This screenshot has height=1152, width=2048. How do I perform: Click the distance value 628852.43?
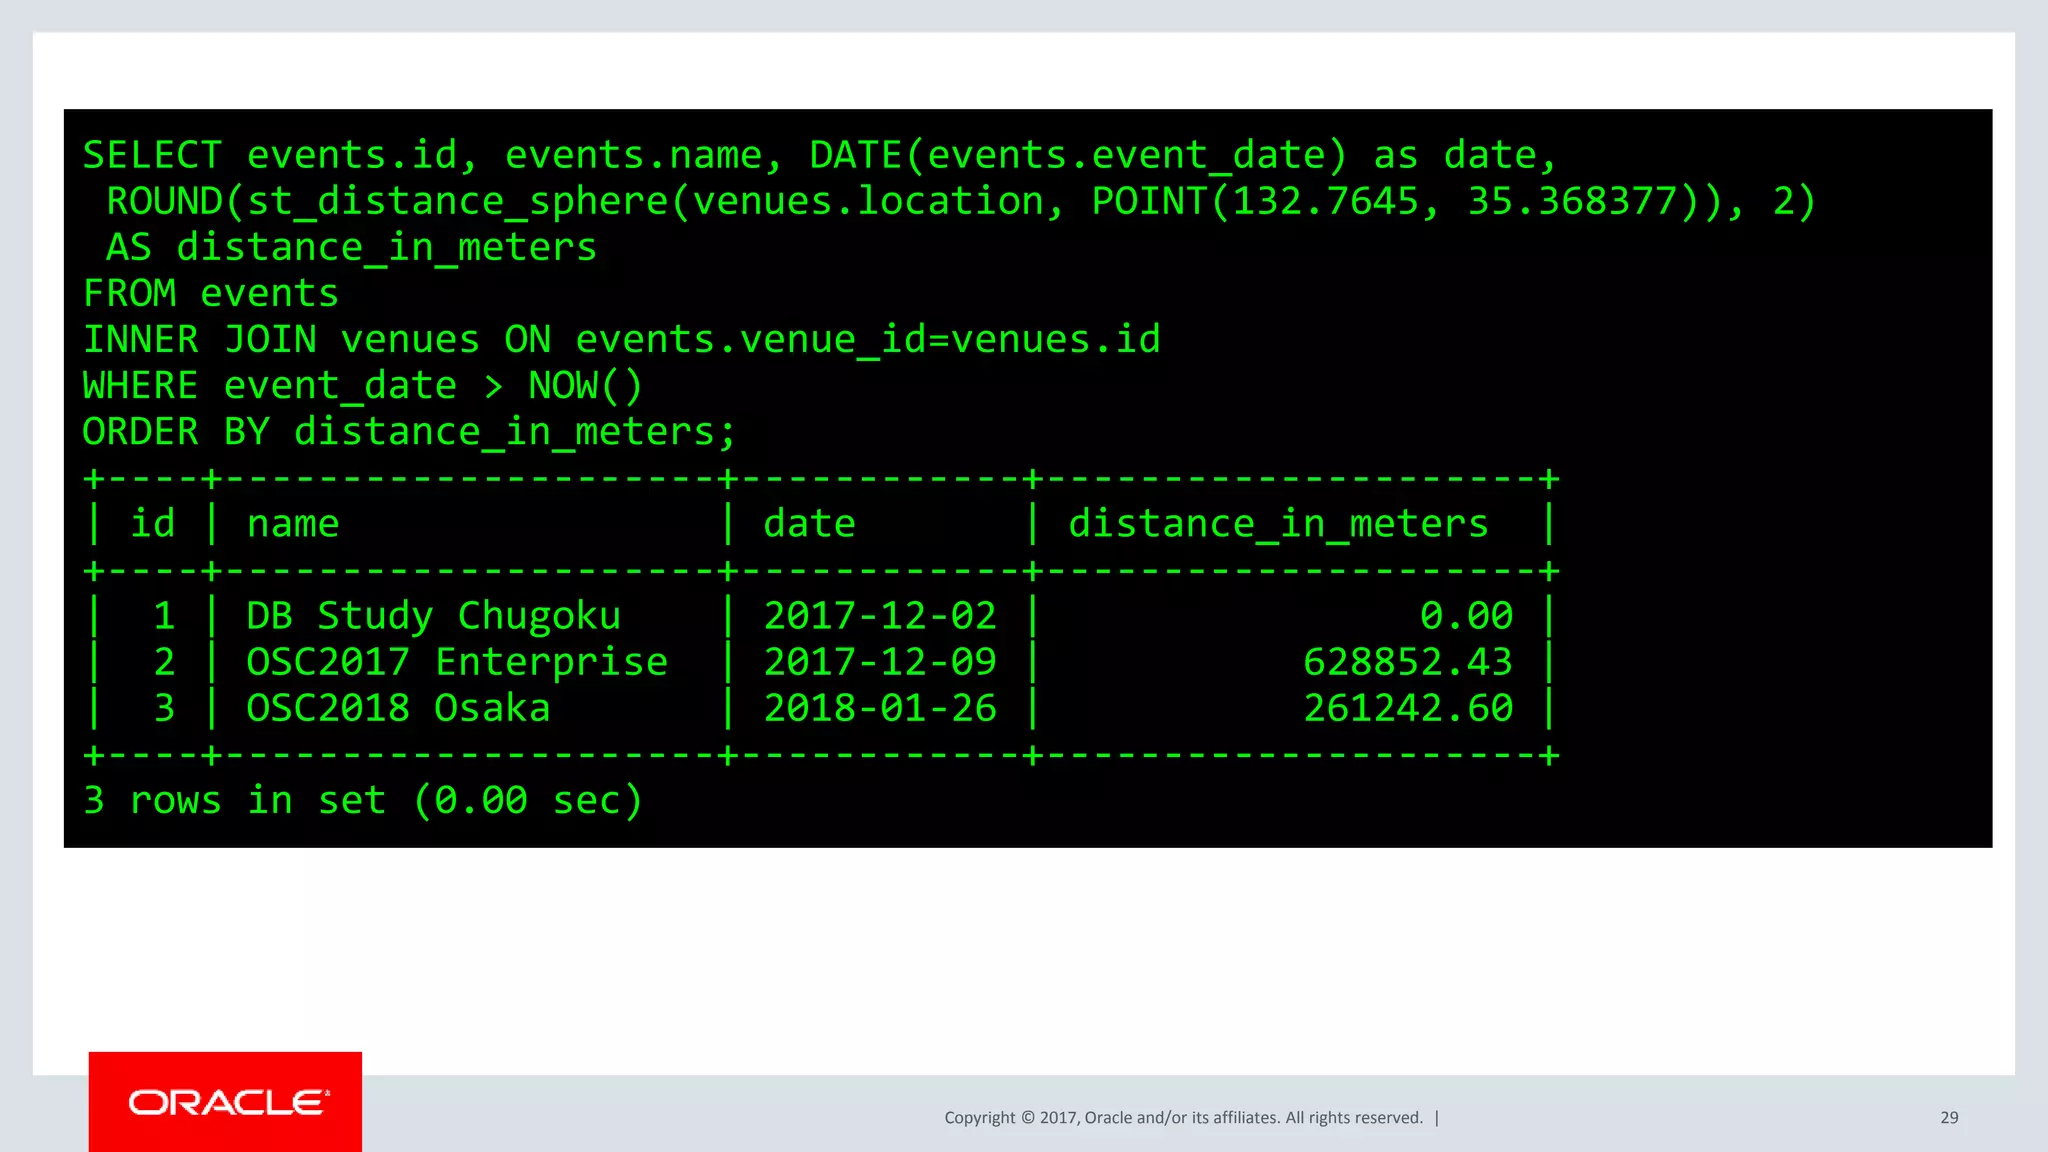point(1407,662)
